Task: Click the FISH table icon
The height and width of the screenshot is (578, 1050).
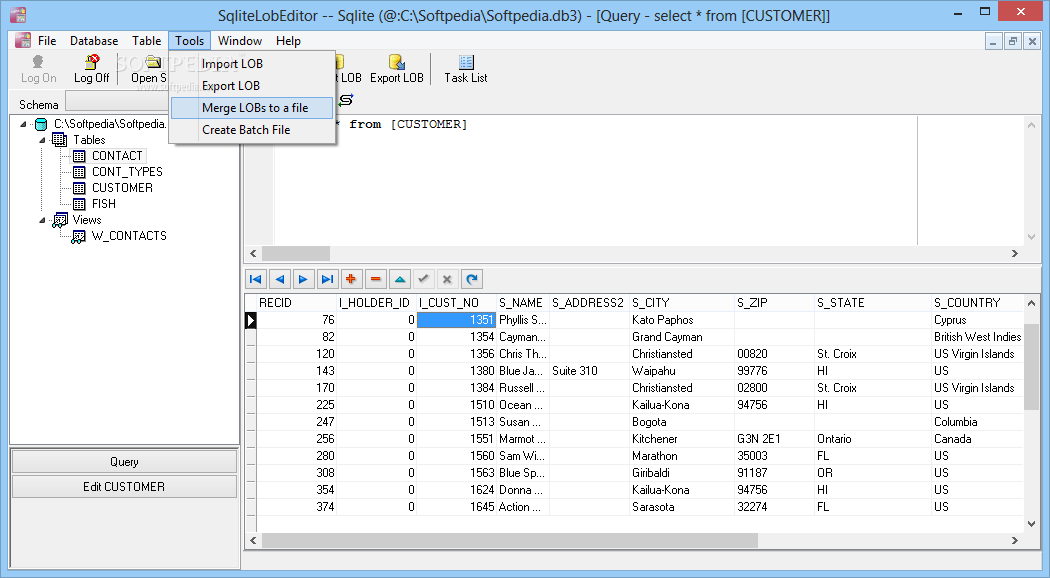Action: pos(79,204)
